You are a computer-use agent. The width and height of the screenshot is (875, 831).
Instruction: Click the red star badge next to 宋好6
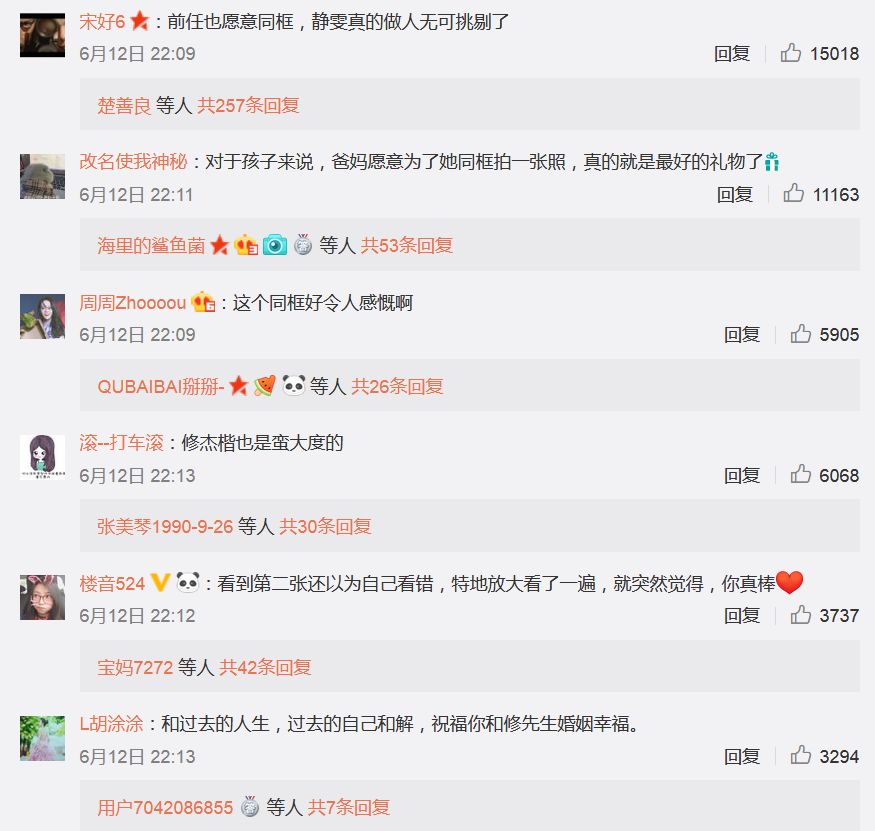click(x=140, y=21)
